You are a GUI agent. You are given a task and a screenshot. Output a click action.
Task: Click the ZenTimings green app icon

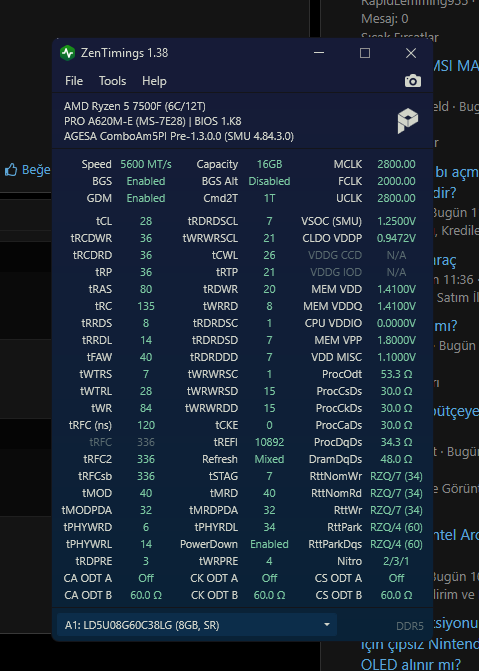tap(67, 53)
